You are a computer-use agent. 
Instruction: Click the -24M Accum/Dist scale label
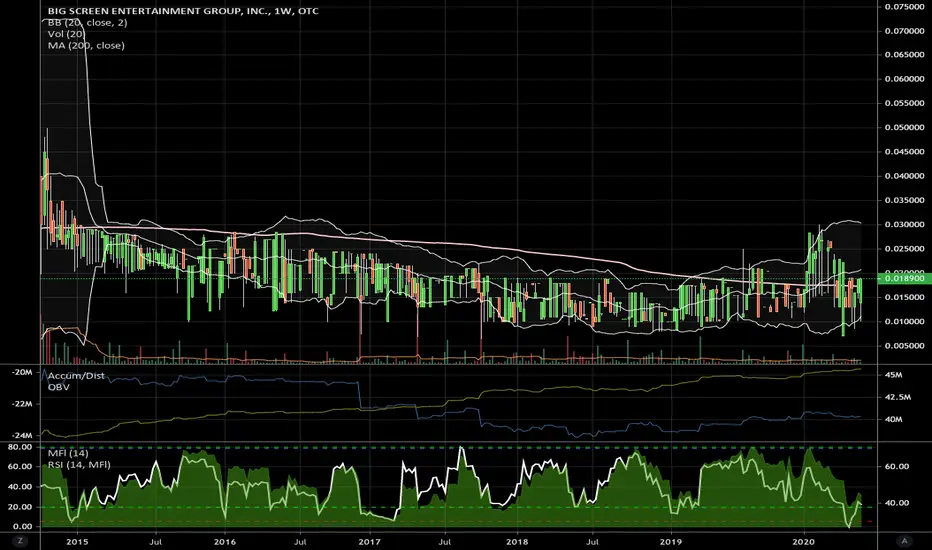pyautogui.click(x=22, y=436)
